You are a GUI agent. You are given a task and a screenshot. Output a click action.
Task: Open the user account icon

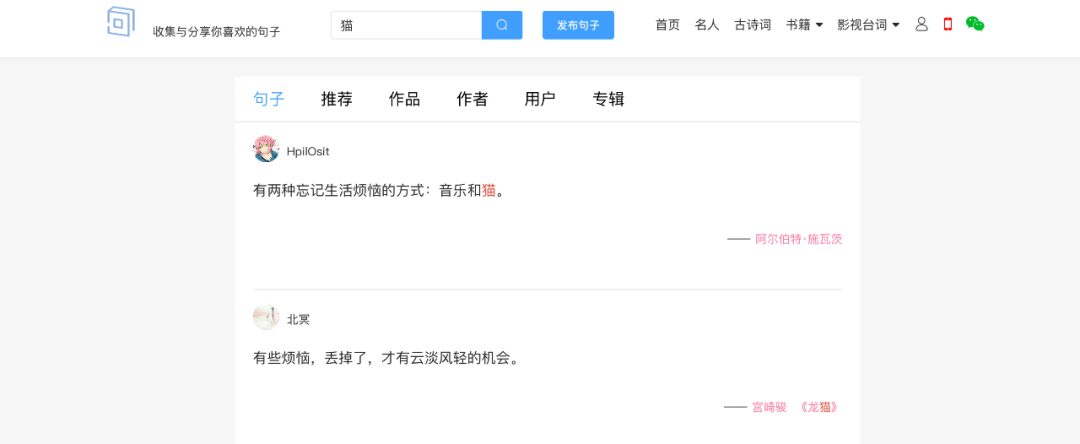click(x=922, y=24)
